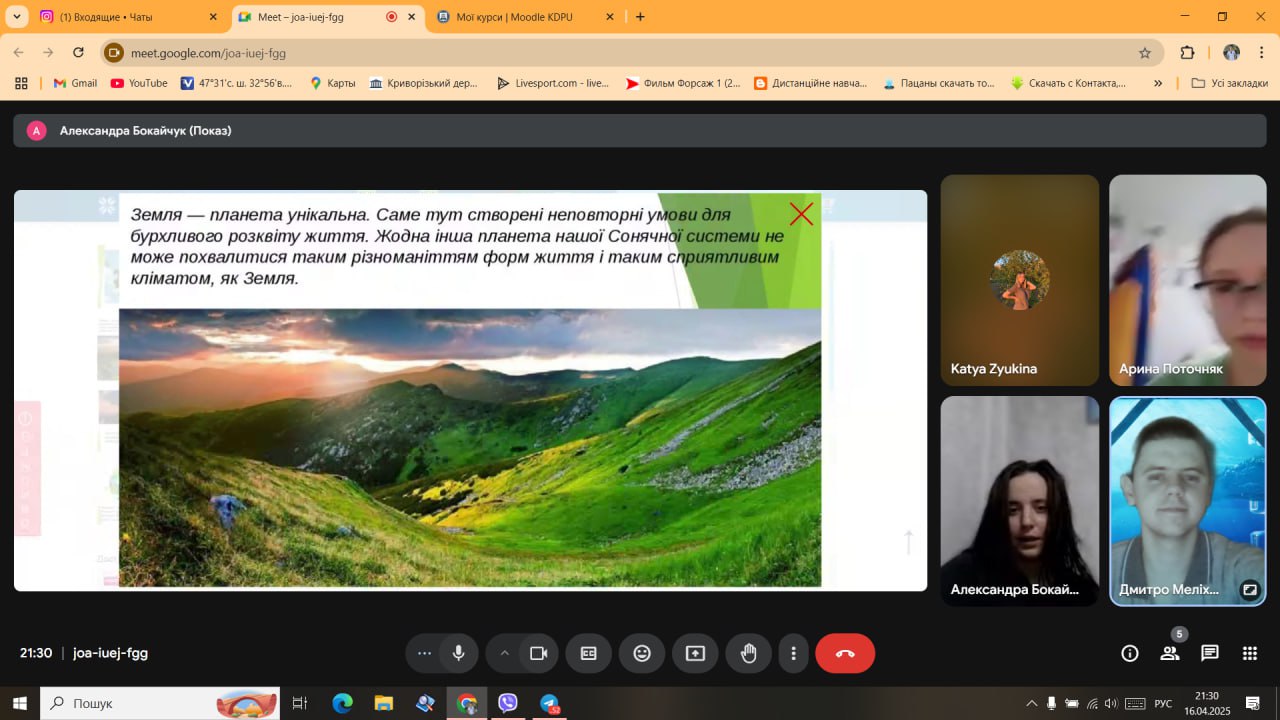Open the Gmail bookmark

point(75,83)
